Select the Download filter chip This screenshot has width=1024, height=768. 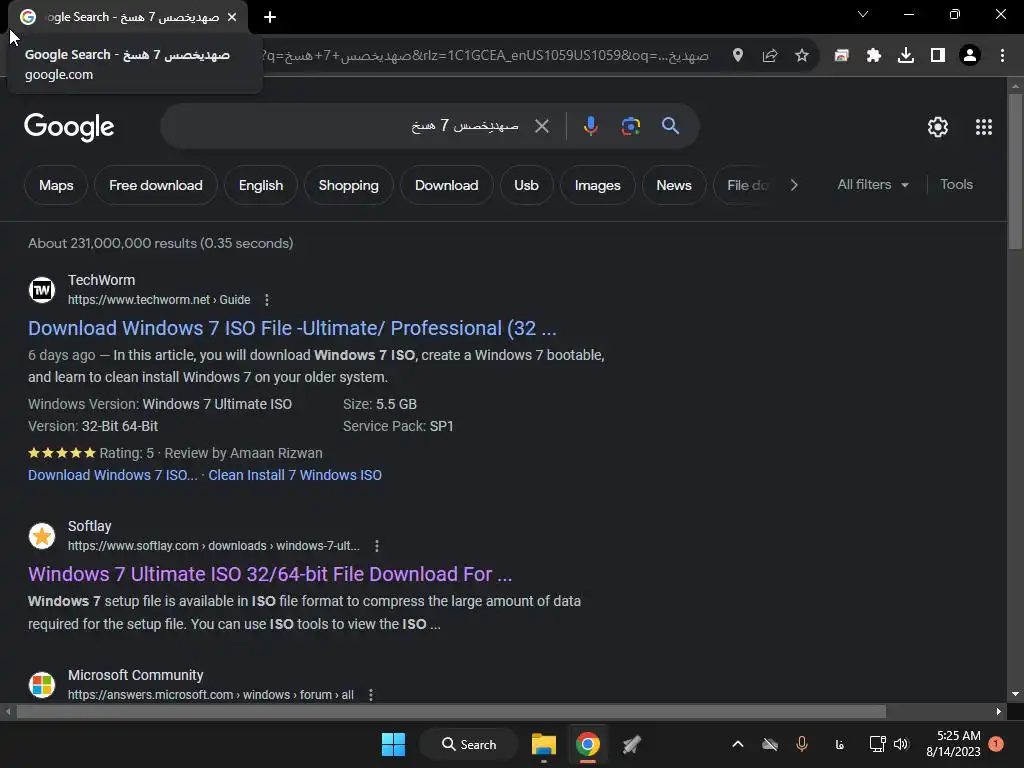pyautogui.click(x=447, y=185)
